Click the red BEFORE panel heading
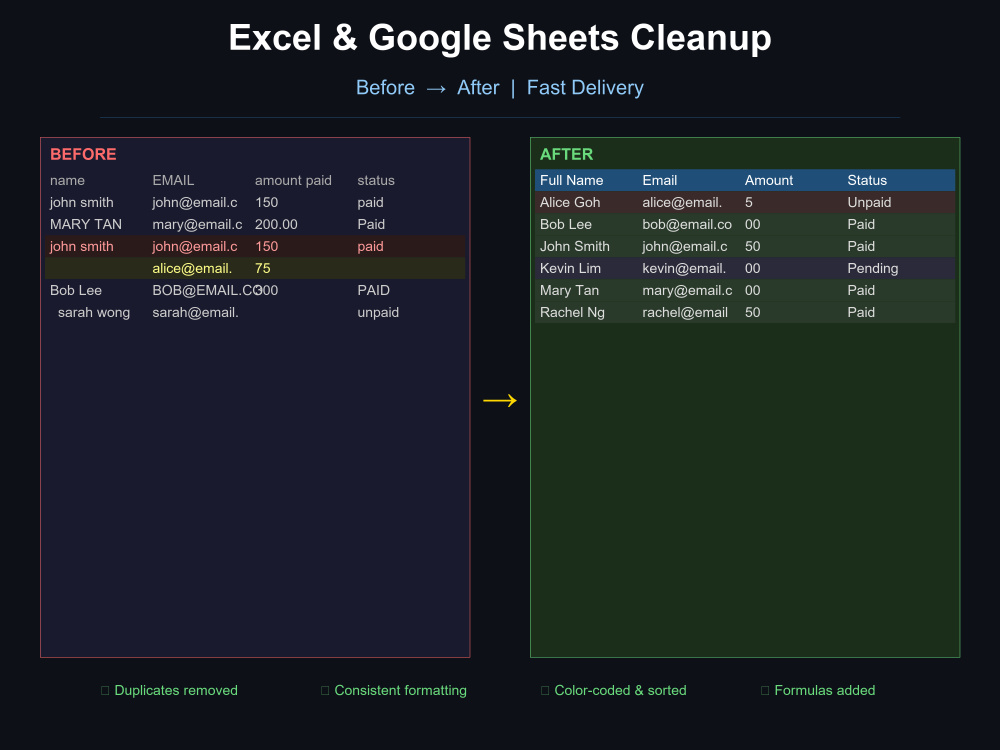This screenshot has width=1000, height=750. pos(84,154)
